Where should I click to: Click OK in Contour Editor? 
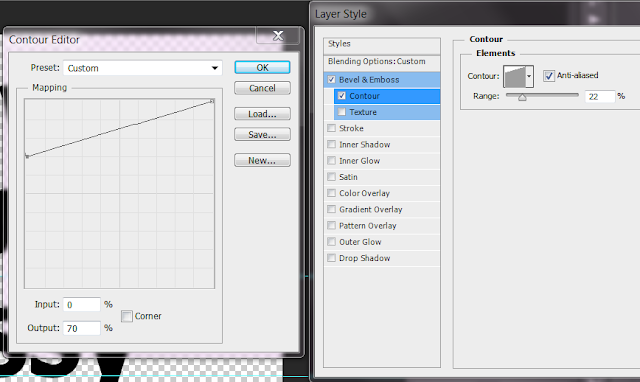262,67
